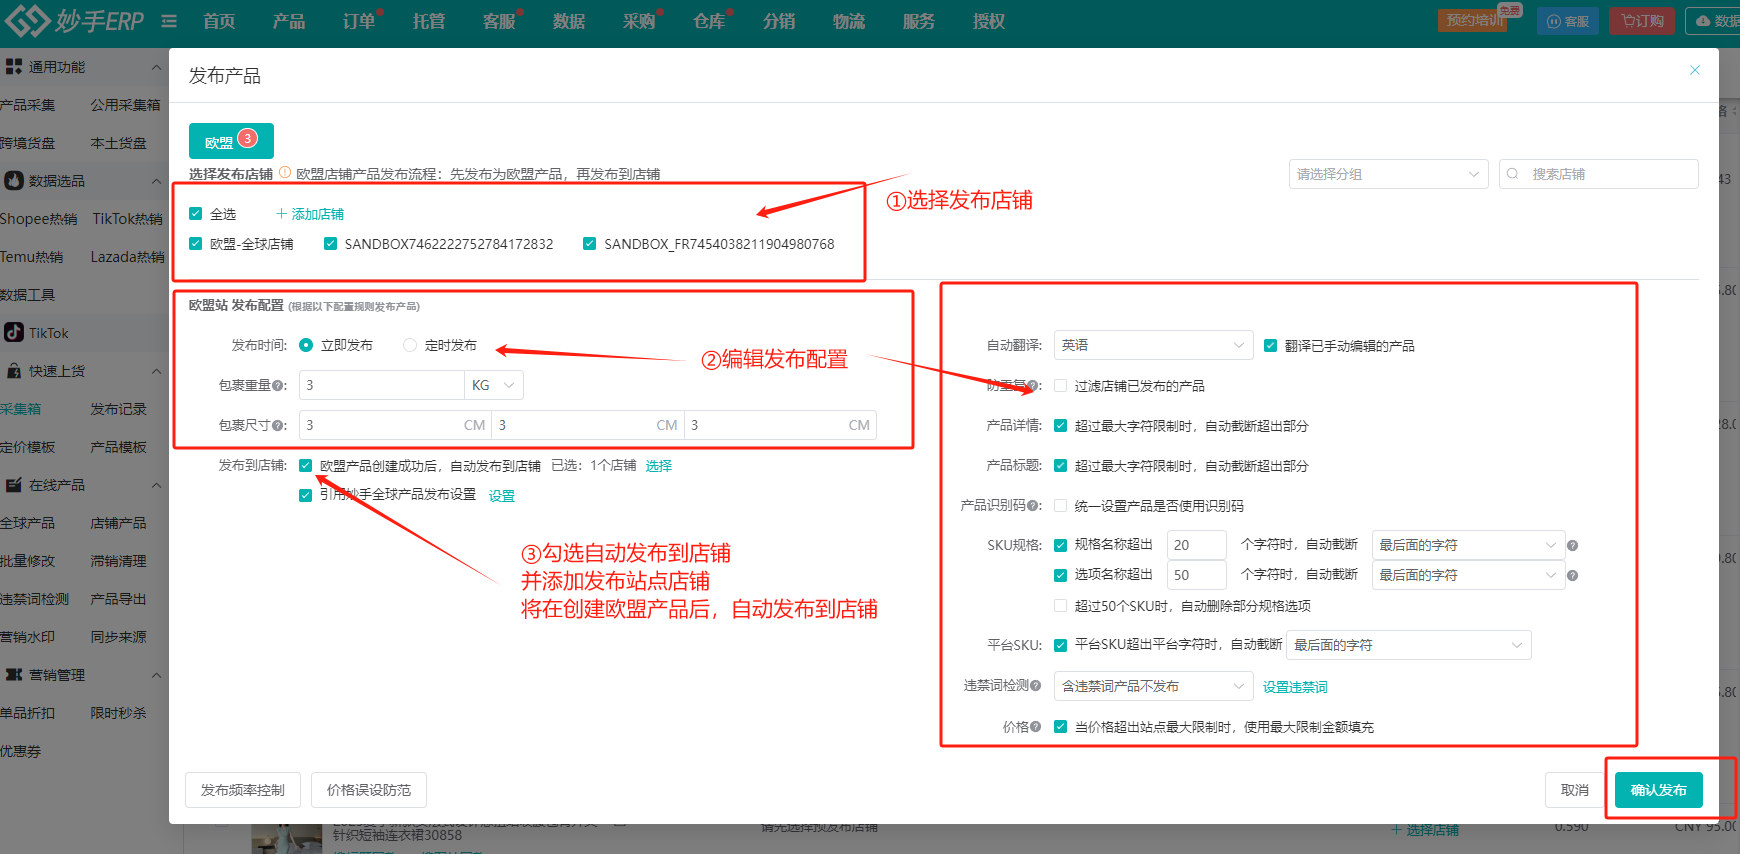Open 选项名称超出 最后面的字符 dropdown

tap(1468, 575)
